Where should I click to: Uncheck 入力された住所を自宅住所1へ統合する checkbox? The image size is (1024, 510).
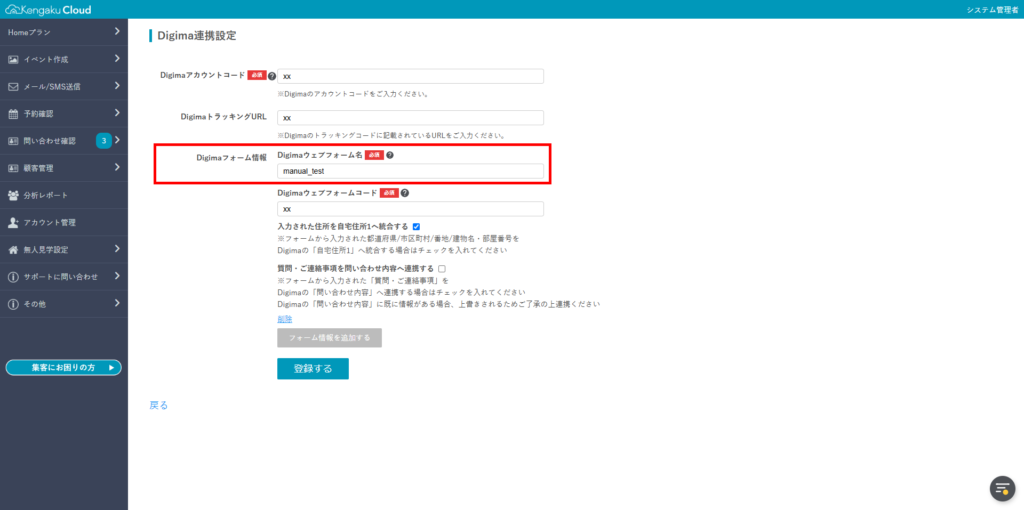[416, 227]
